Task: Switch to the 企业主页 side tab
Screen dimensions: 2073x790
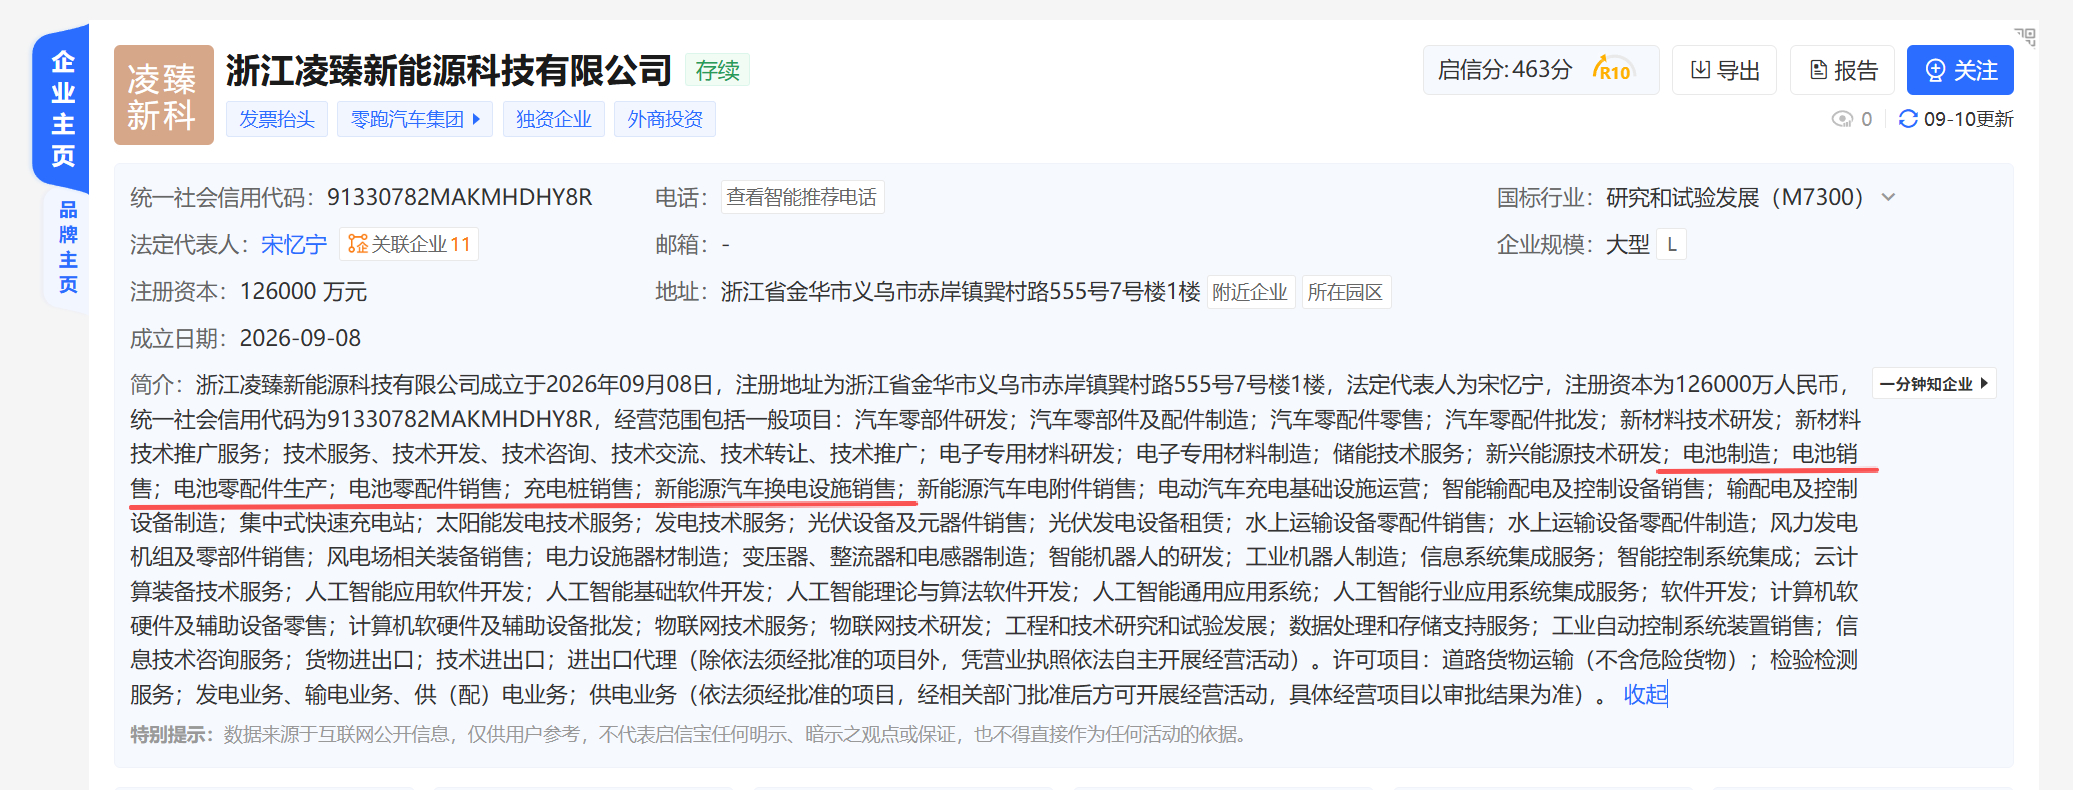Action: pyautogui.click(x=63, y=108)
